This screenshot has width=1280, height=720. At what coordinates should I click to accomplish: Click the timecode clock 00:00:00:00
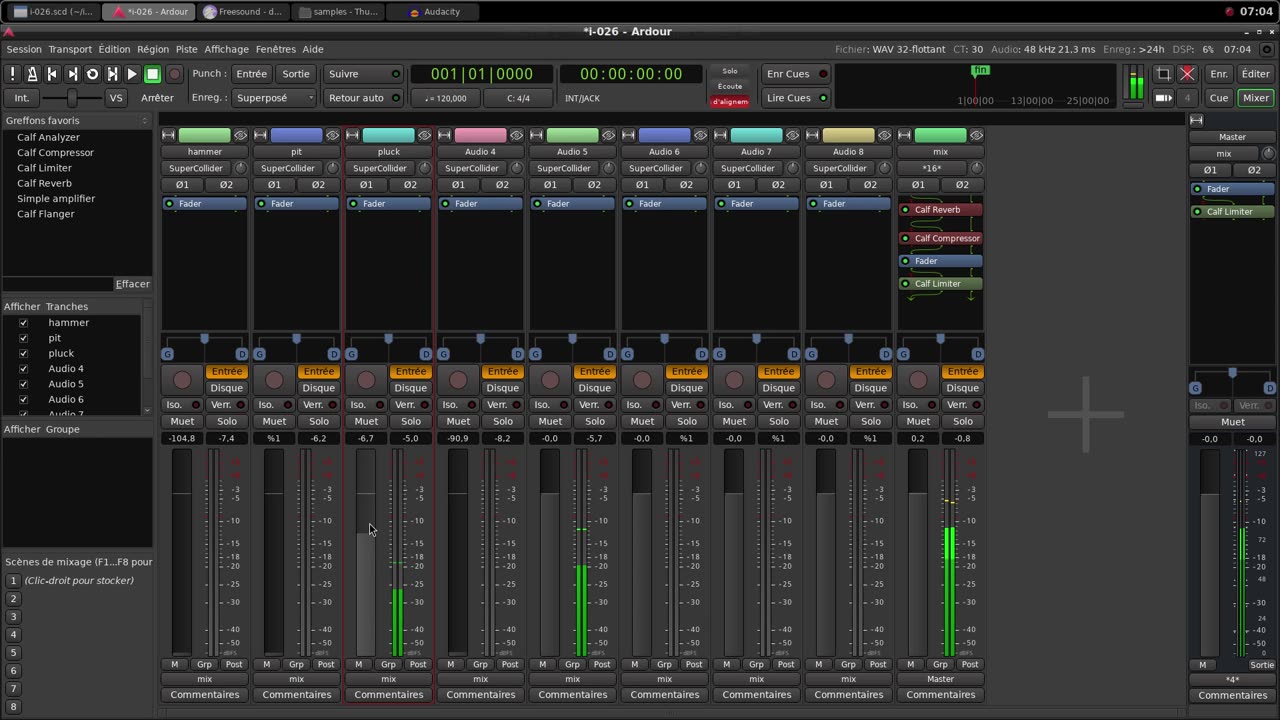(631, 74)
